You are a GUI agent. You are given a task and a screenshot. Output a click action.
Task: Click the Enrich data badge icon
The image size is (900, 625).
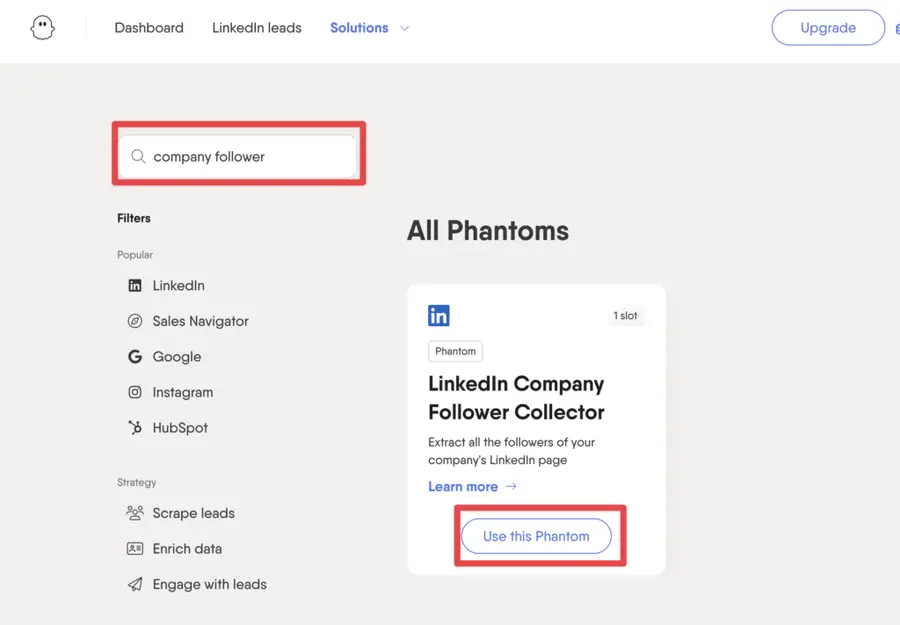(135, 548)
